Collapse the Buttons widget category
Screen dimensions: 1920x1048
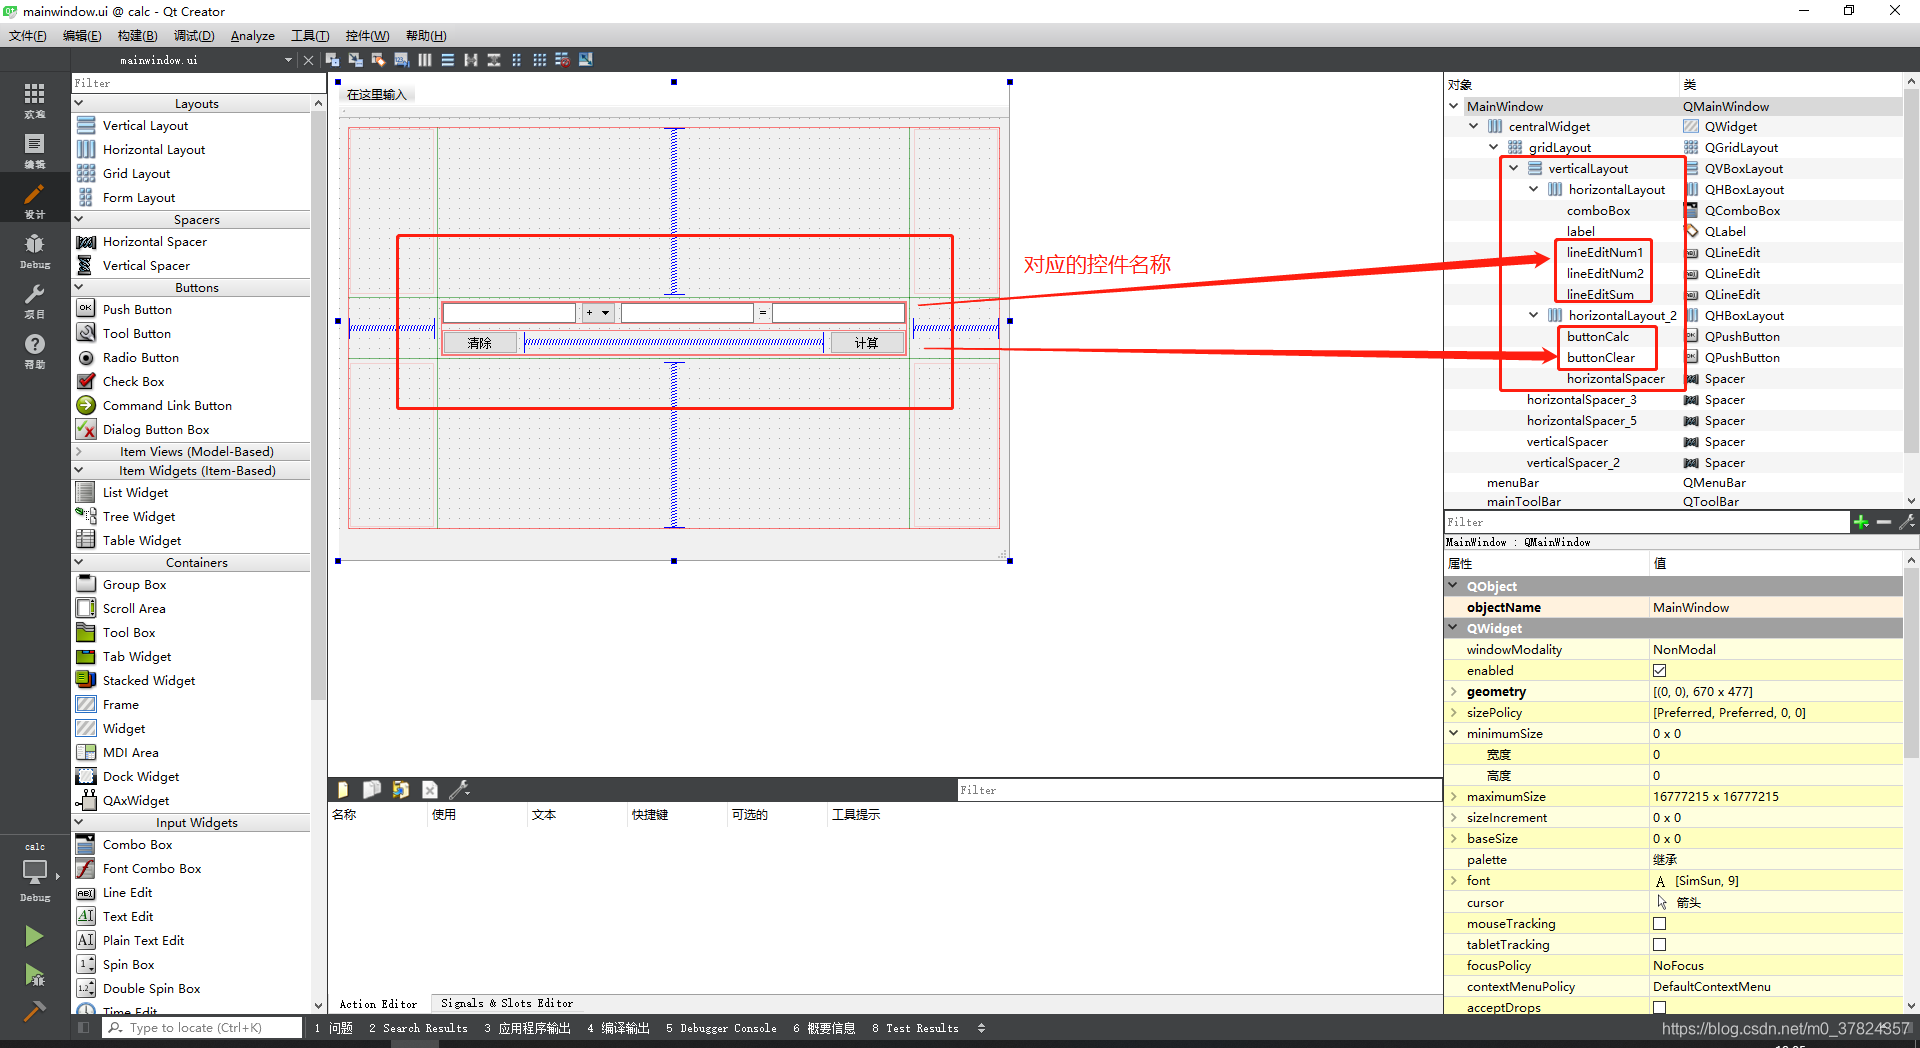79,288
